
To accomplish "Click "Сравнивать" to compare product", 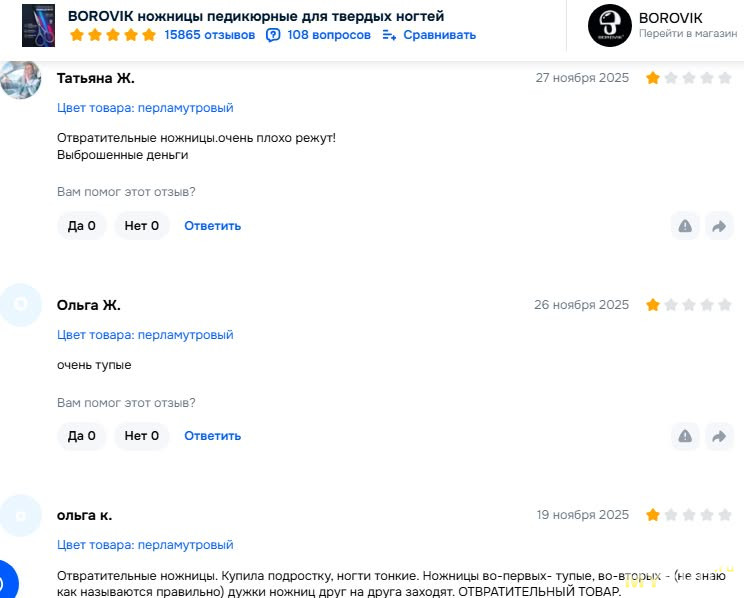I will [x=439, y=35].
